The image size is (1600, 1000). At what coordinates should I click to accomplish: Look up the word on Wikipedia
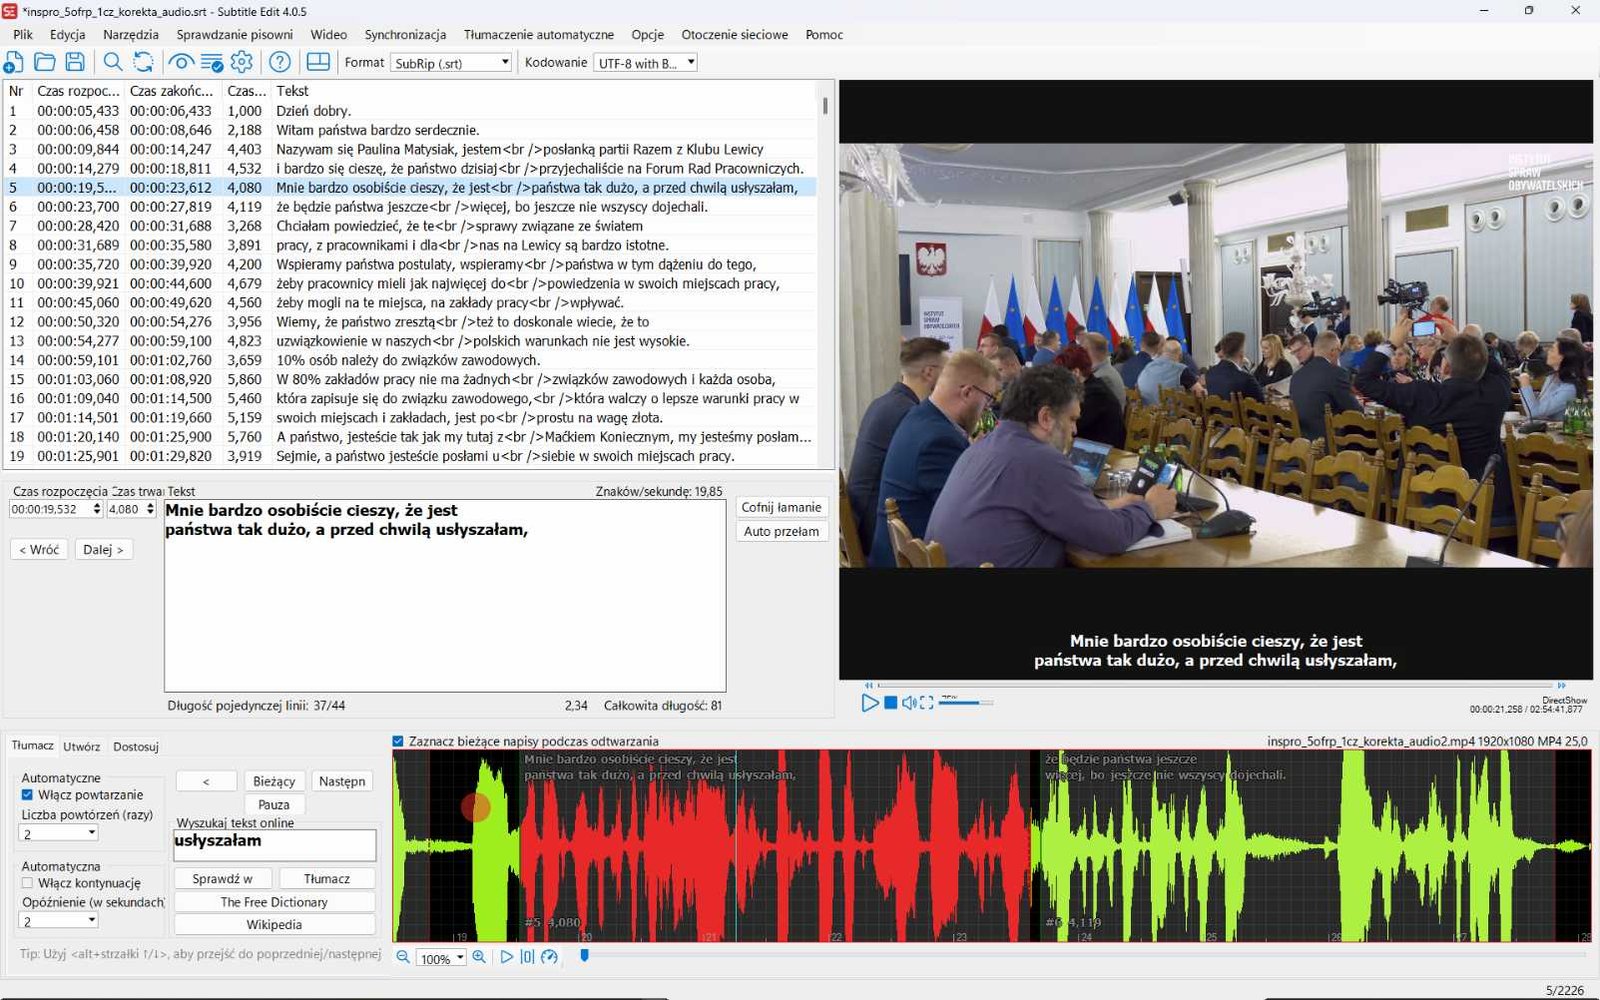pyautogui.click(x=274, y=925)
